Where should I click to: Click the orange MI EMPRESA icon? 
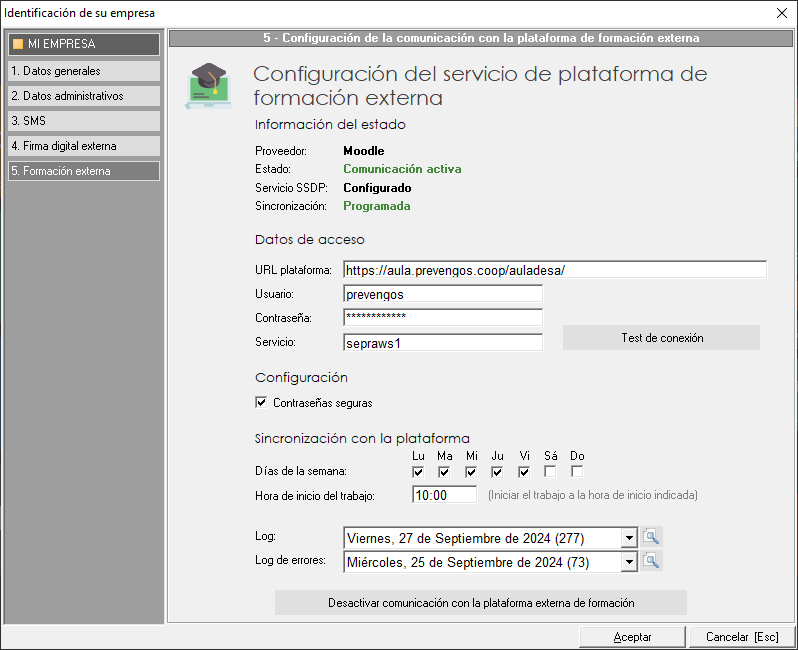(17, 44)
